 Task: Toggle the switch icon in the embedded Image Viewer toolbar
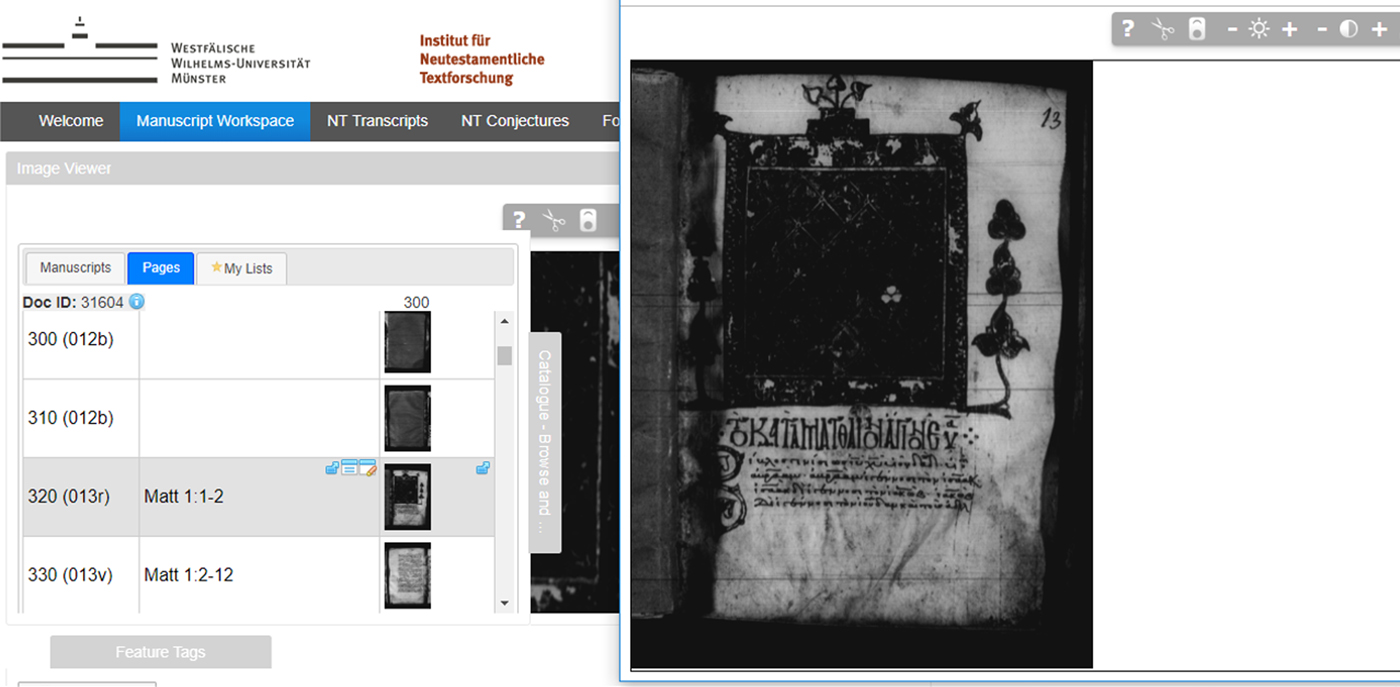click(x=588, y=220)
